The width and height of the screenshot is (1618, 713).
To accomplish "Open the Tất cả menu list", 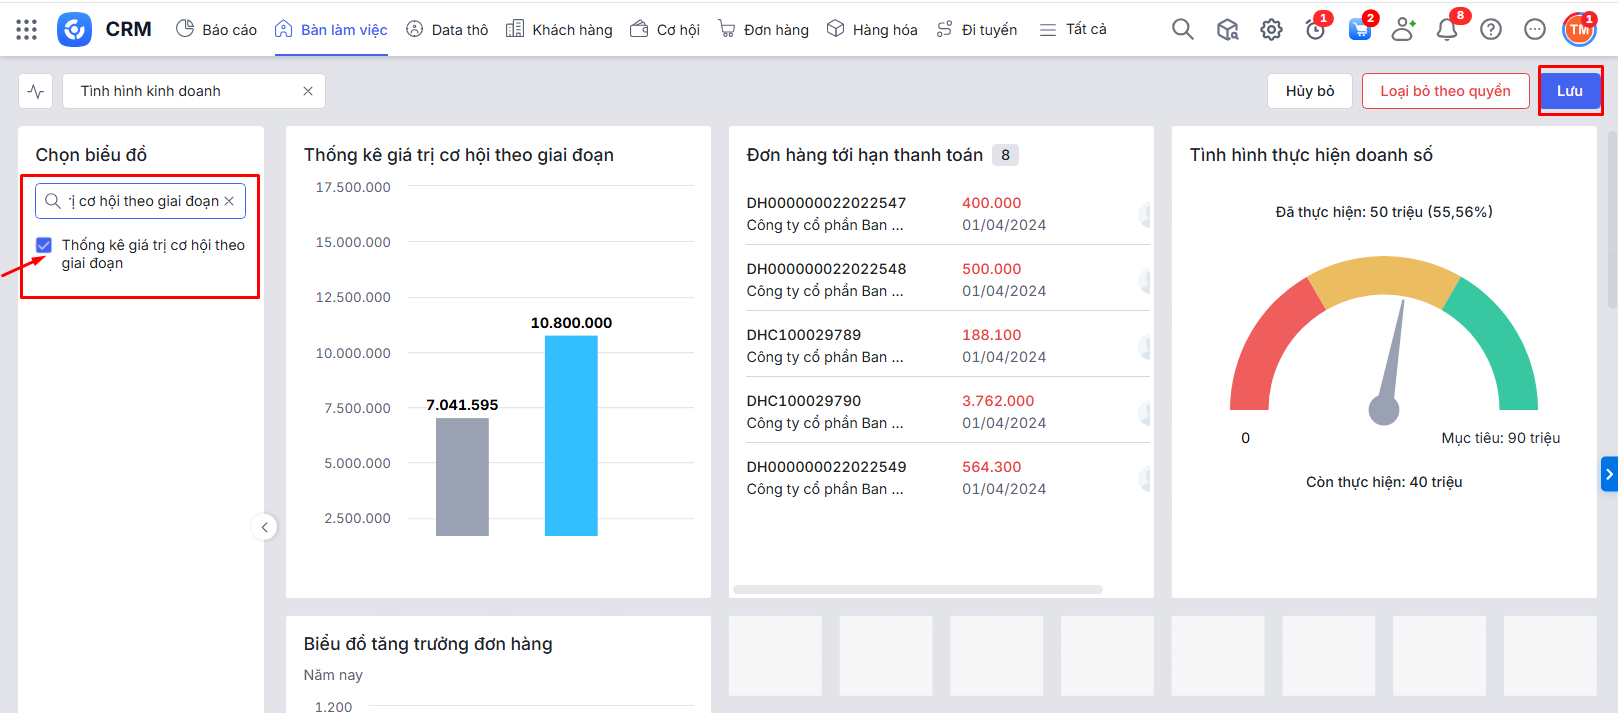I will pos(1073,30).
